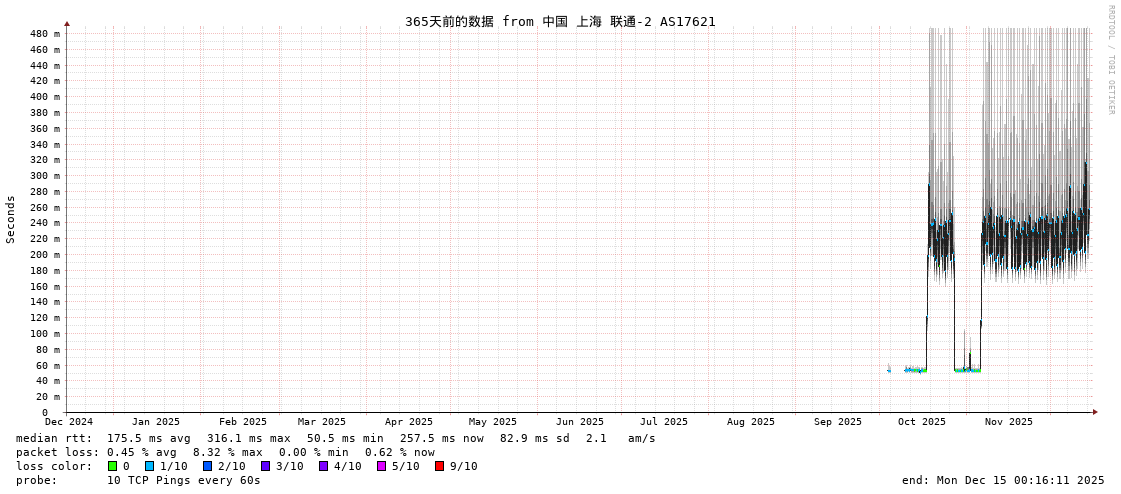Click the graph title mentioning AS17621
The width and height of the screenshot is (1121, 494).
pyautogui.click(x=560, y=21)
